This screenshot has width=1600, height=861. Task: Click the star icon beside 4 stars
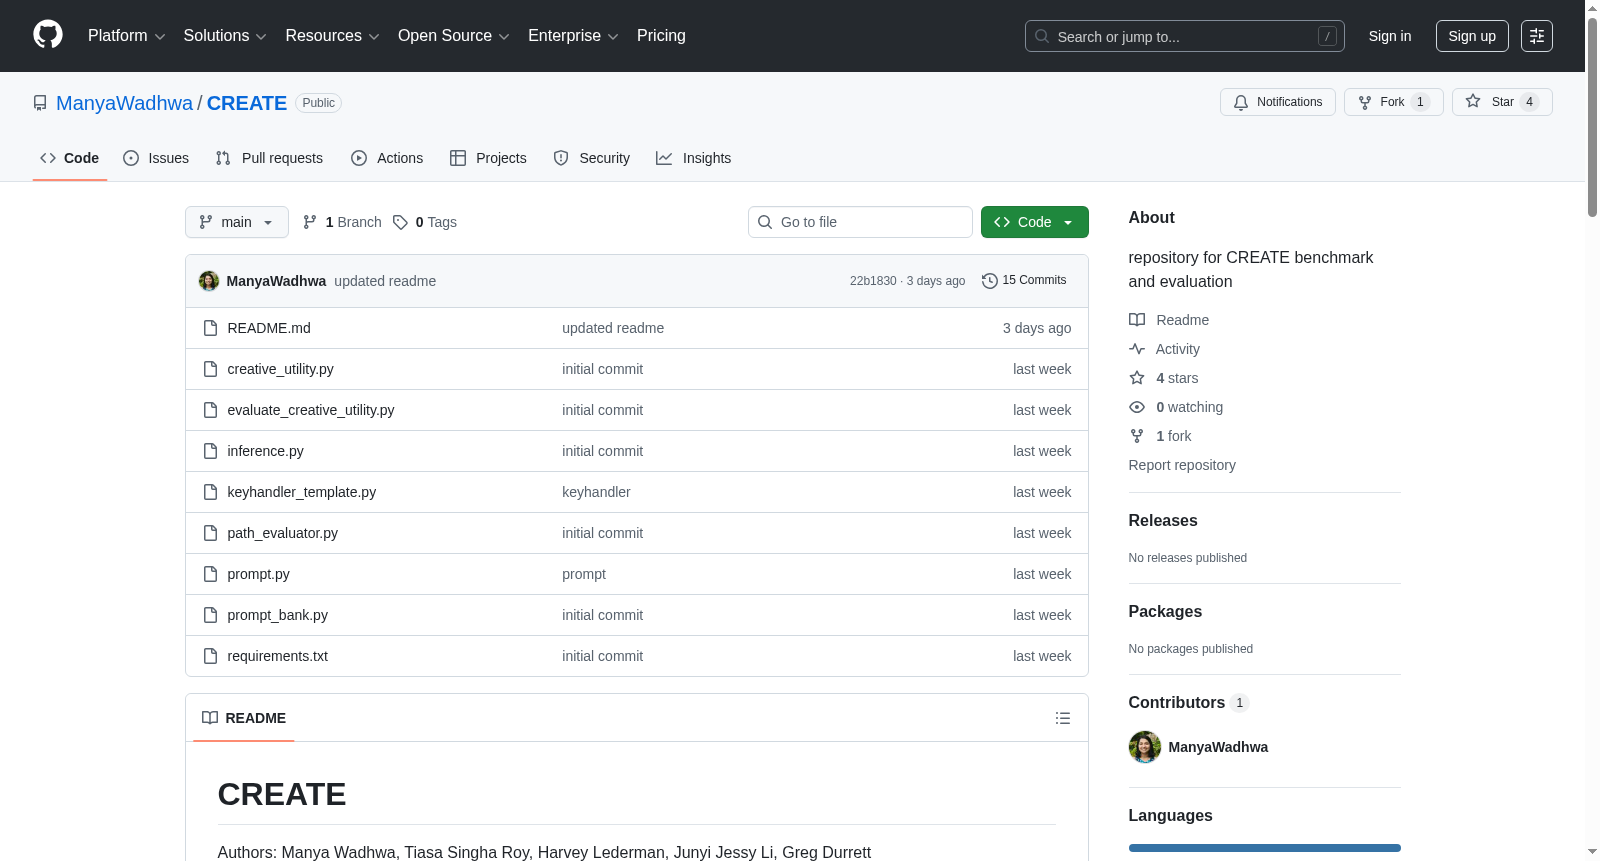tap(1137, 378)
